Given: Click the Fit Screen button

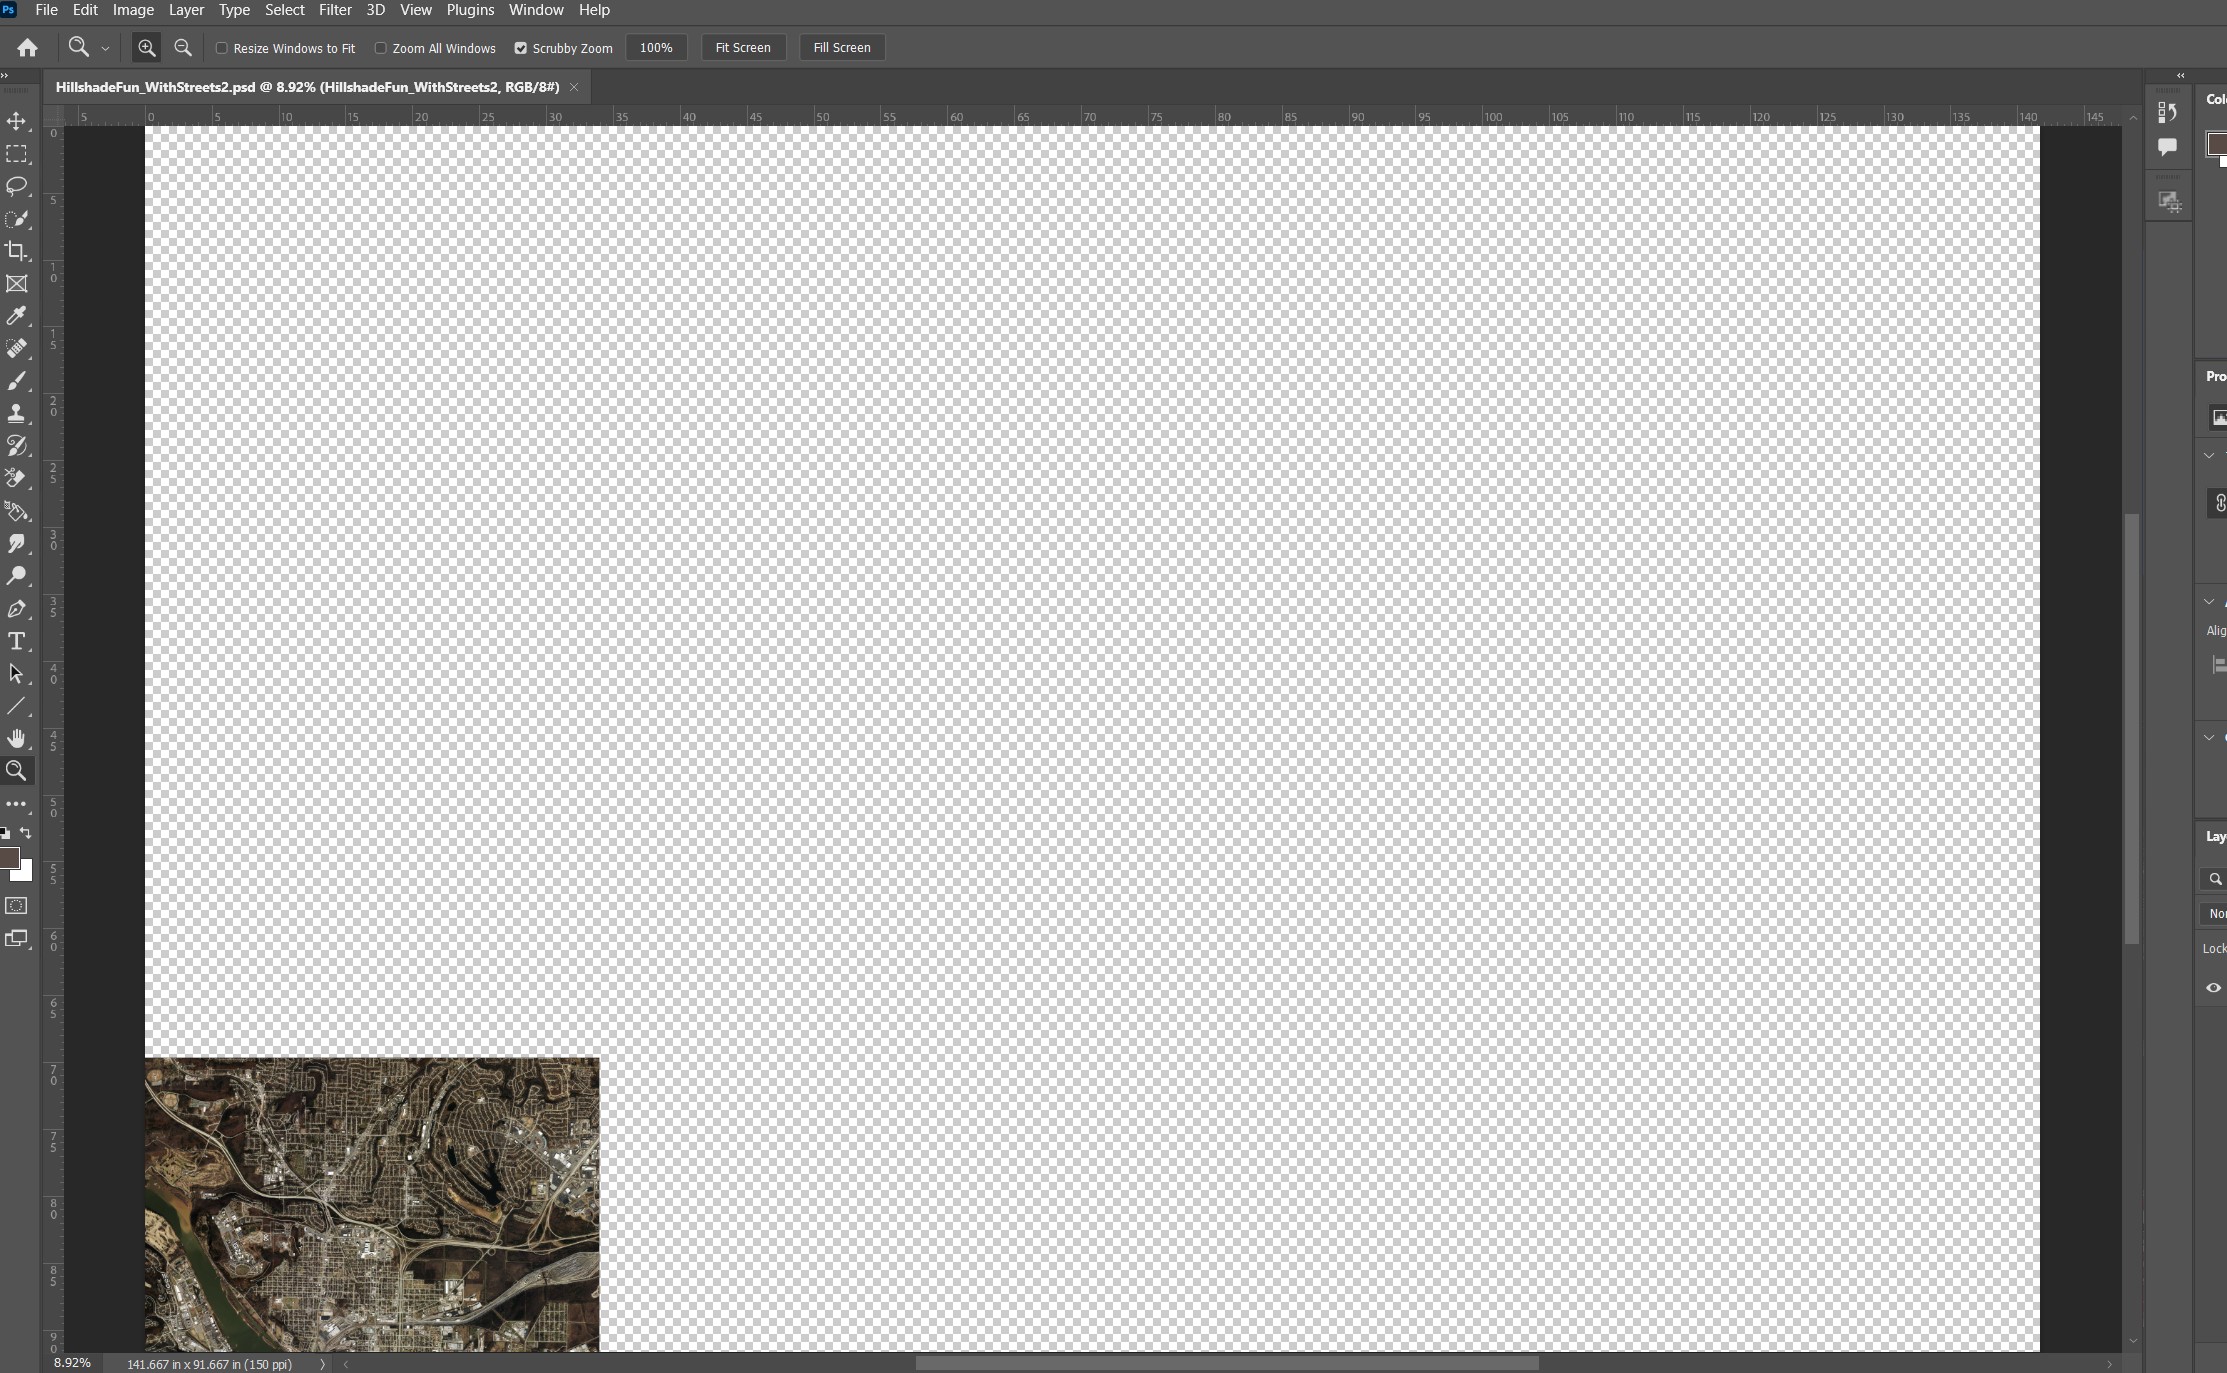Looking at the screenshot, I should coord(742,47).
